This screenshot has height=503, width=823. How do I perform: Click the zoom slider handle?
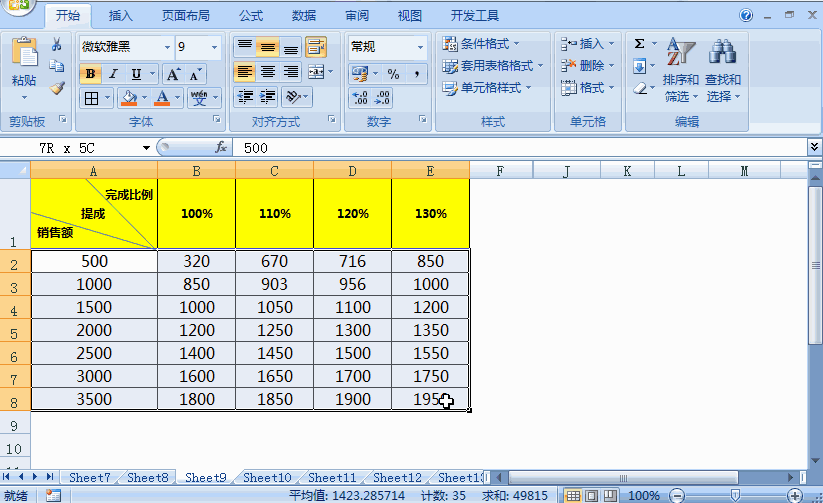coord(735,496)
